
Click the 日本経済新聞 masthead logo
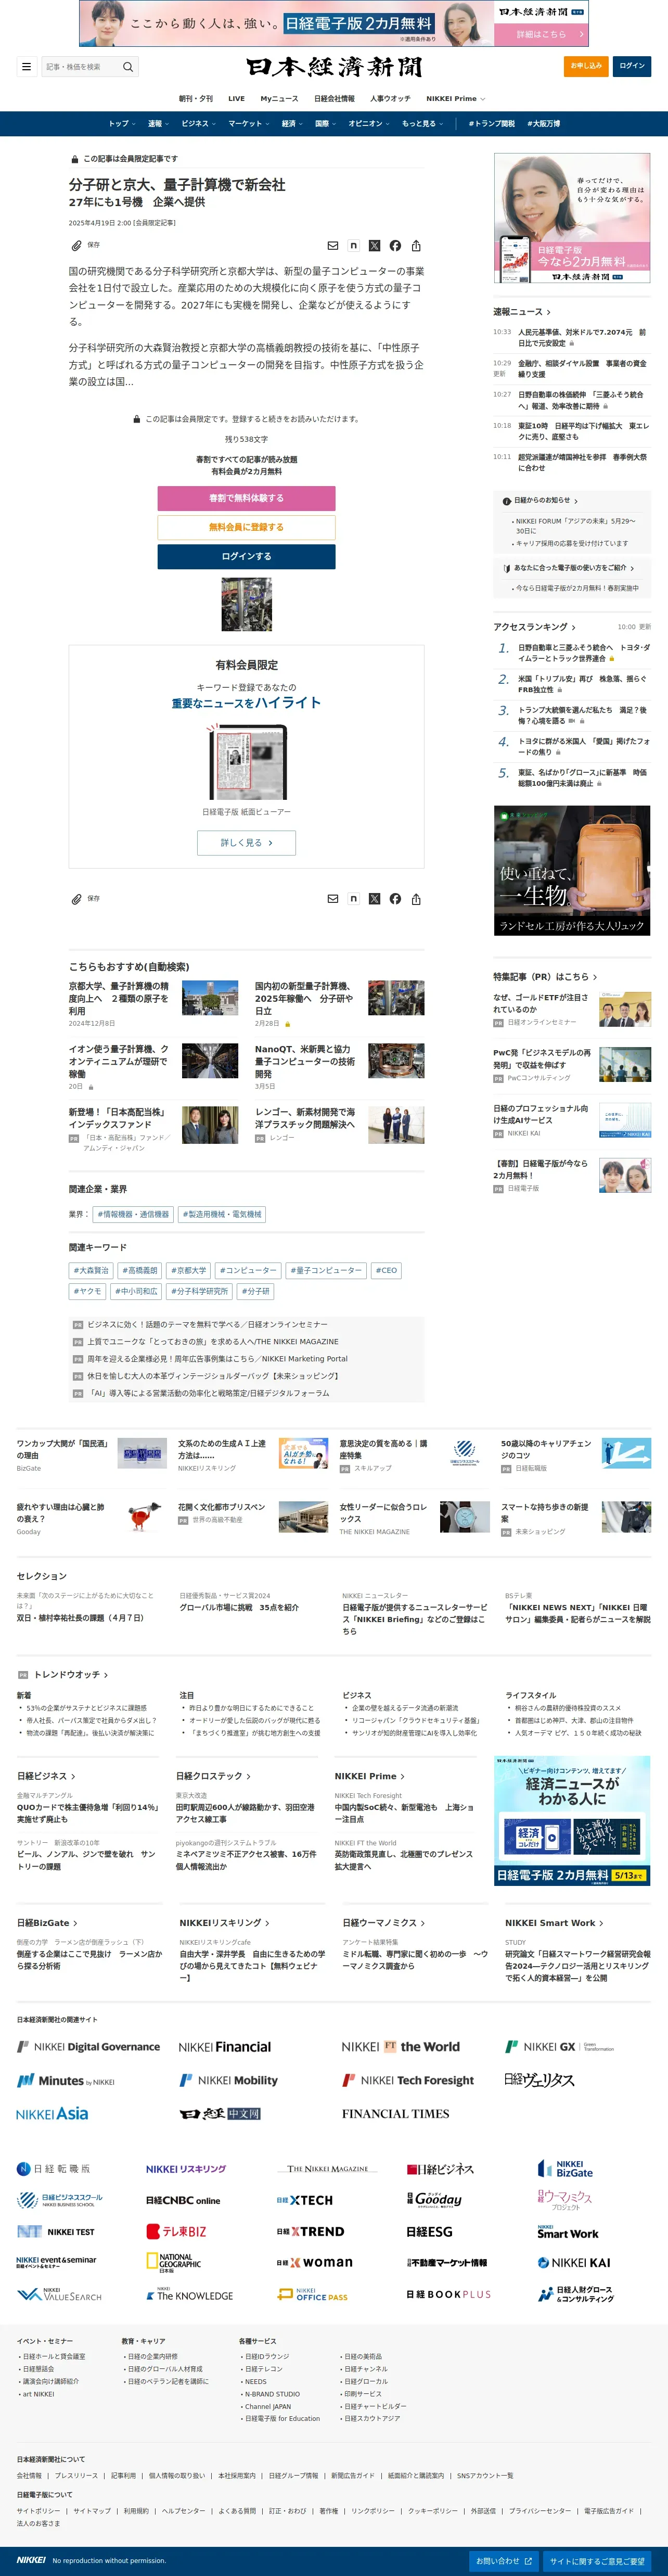point(334,67)
